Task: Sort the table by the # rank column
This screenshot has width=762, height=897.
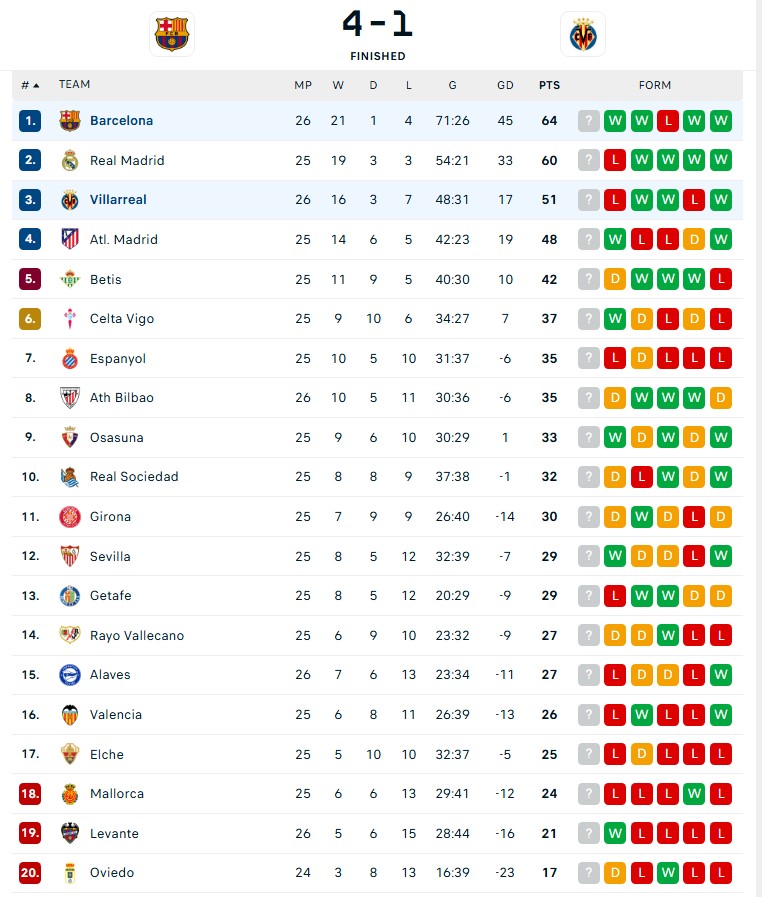Action: [x=30, y=85]
